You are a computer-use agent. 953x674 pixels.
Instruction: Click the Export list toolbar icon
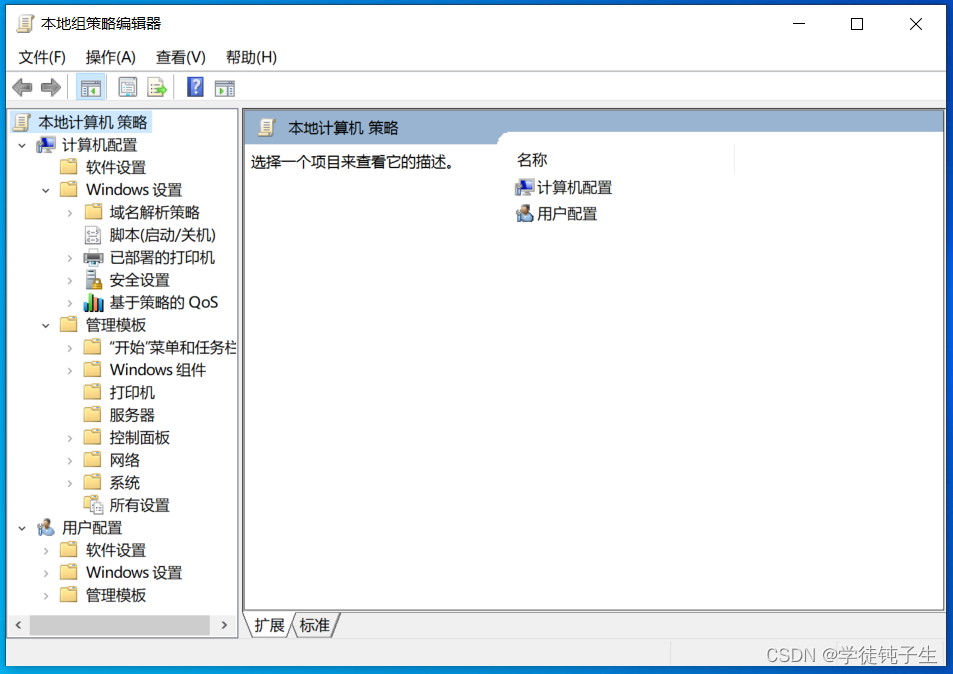pos(157,88)
